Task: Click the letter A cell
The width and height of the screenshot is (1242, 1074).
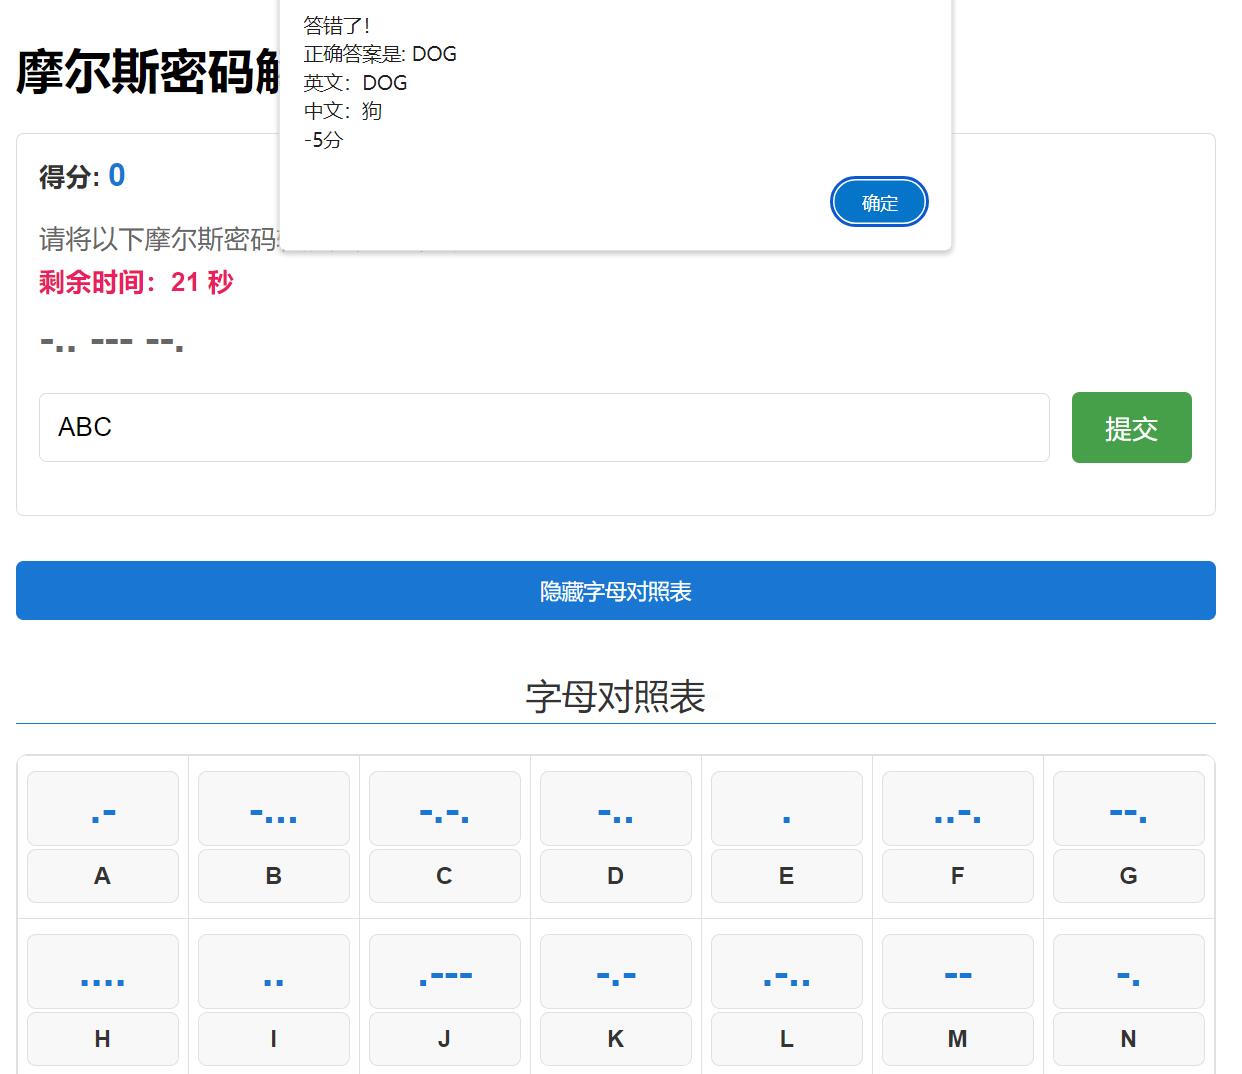Action: tap(103, 876)
